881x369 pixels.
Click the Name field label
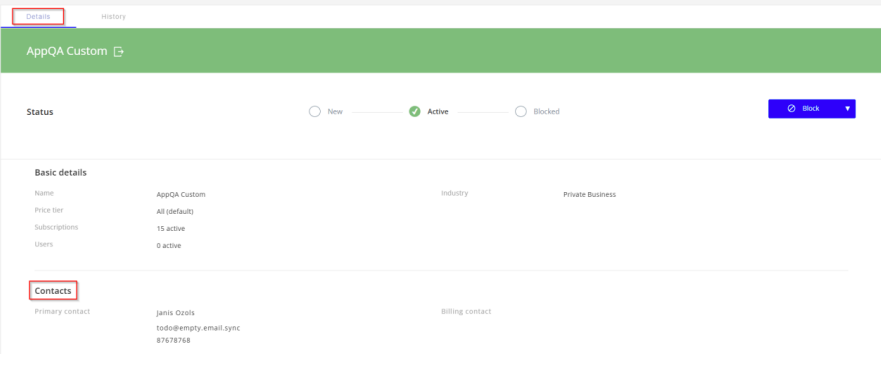(x=44, y=193)
